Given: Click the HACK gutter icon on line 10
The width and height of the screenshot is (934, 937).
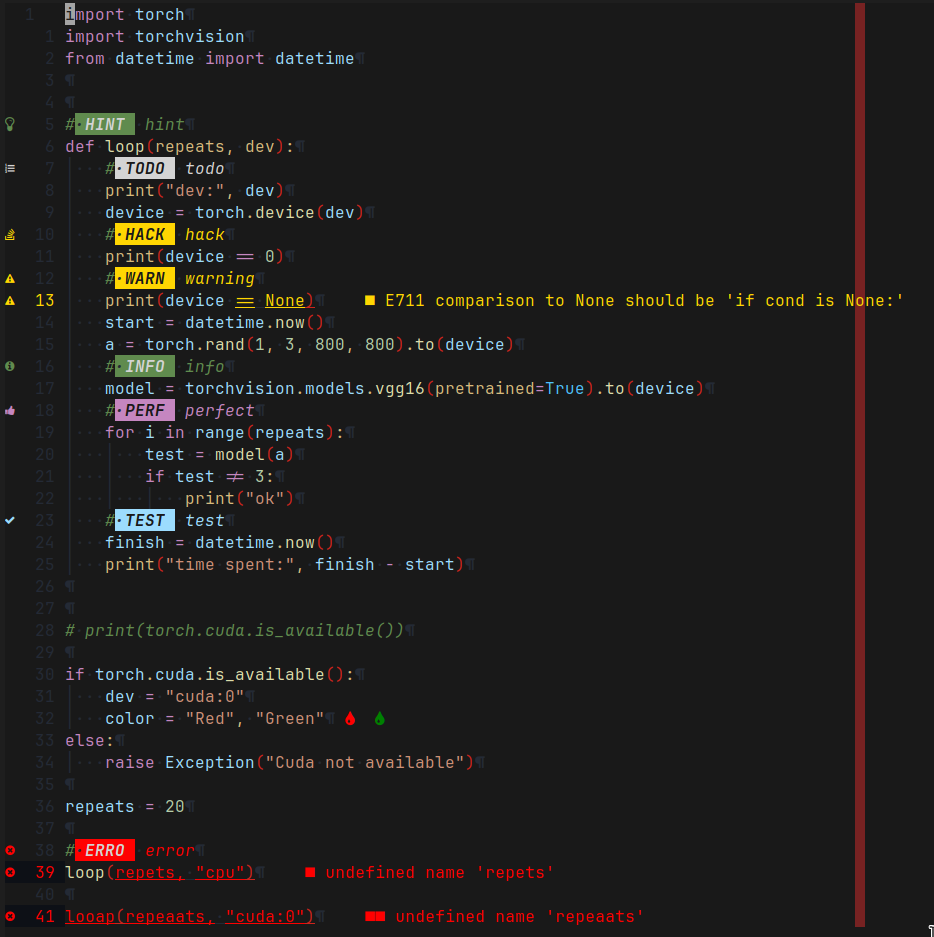Looking at the screenshot, I should pyautogui.click(x=9, y=234).
